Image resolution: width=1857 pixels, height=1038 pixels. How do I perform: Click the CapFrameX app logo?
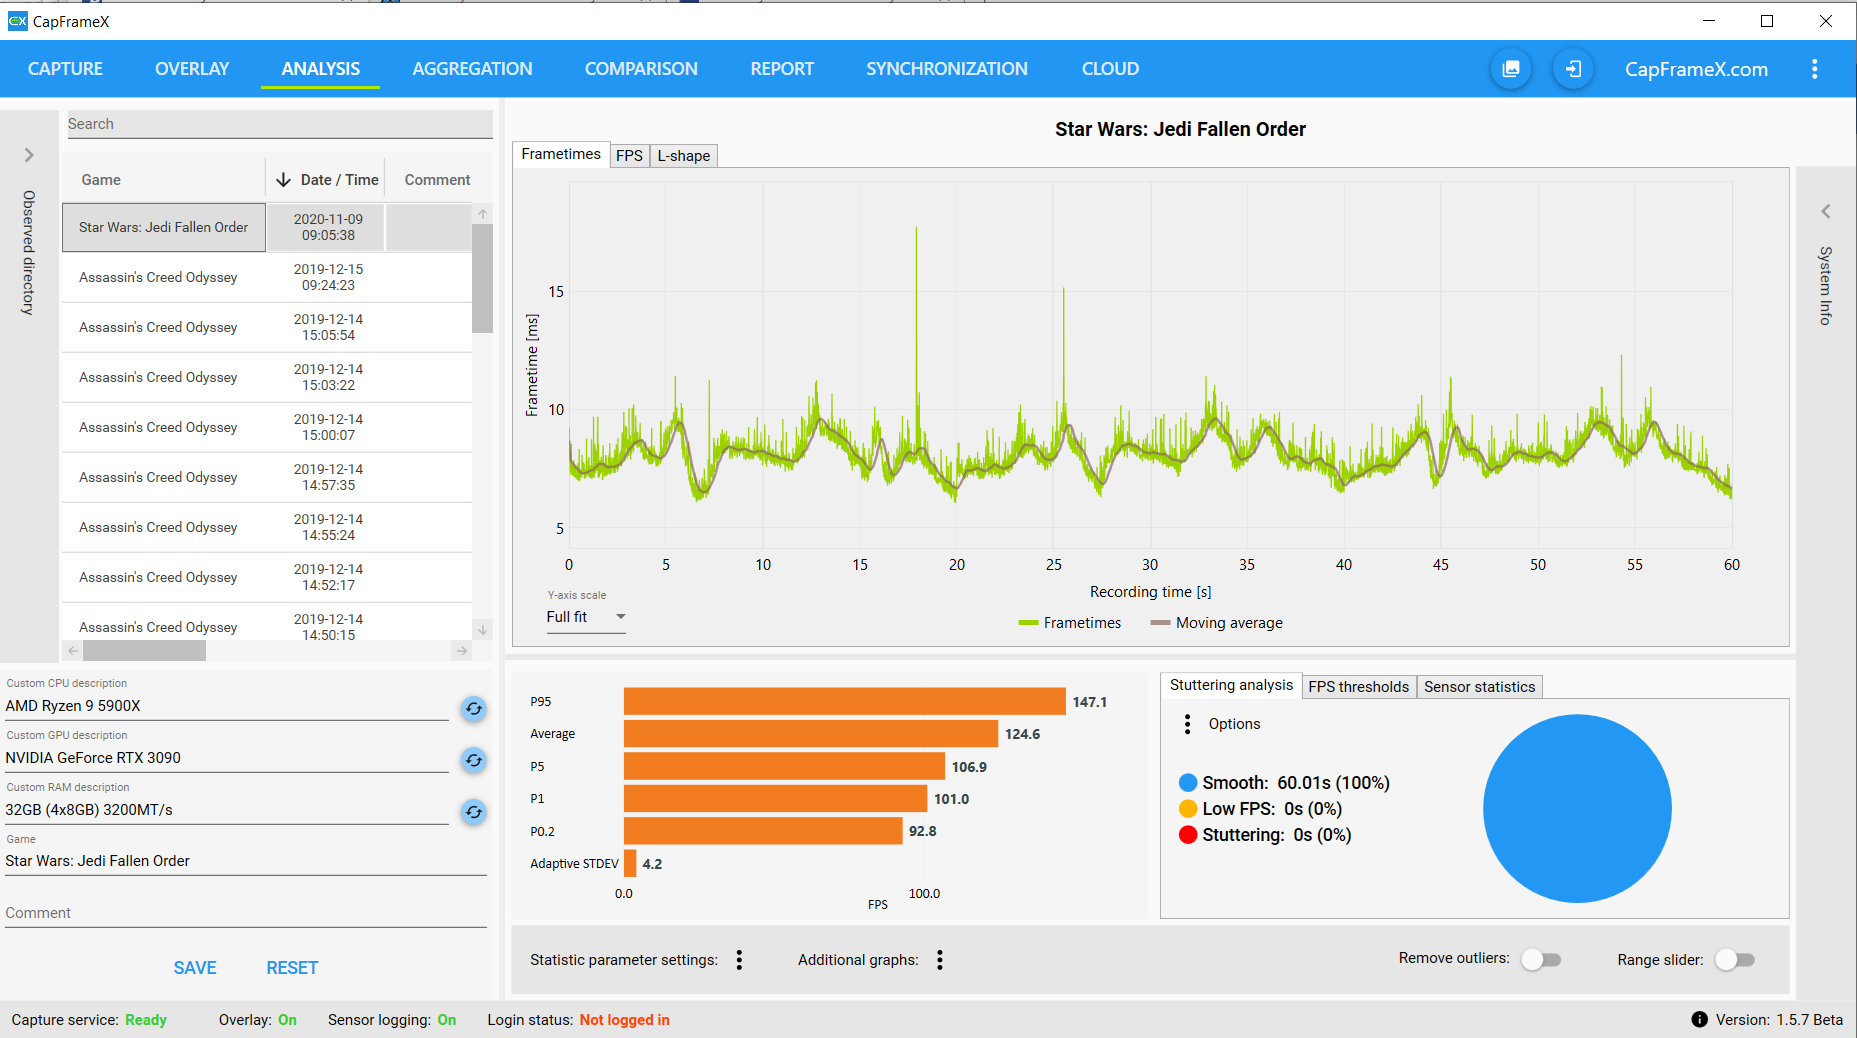tap(17, 21)
